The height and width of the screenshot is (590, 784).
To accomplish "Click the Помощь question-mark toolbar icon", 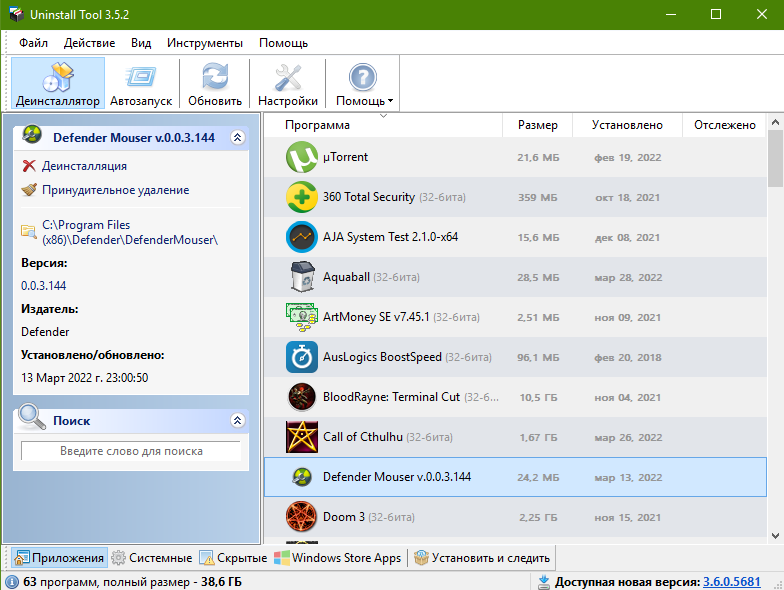I will [x=362, y=78].
